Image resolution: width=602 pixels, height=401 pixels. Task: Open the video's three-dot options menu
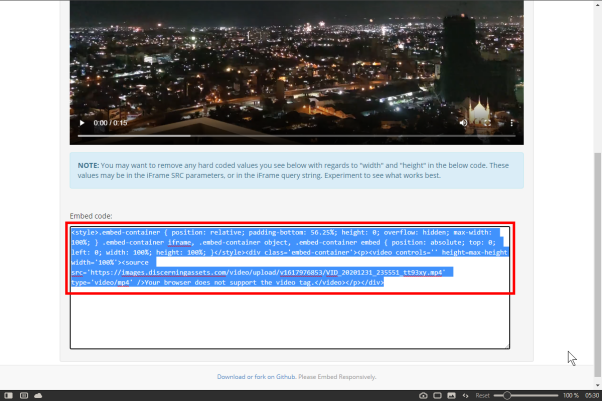[511, 123]
